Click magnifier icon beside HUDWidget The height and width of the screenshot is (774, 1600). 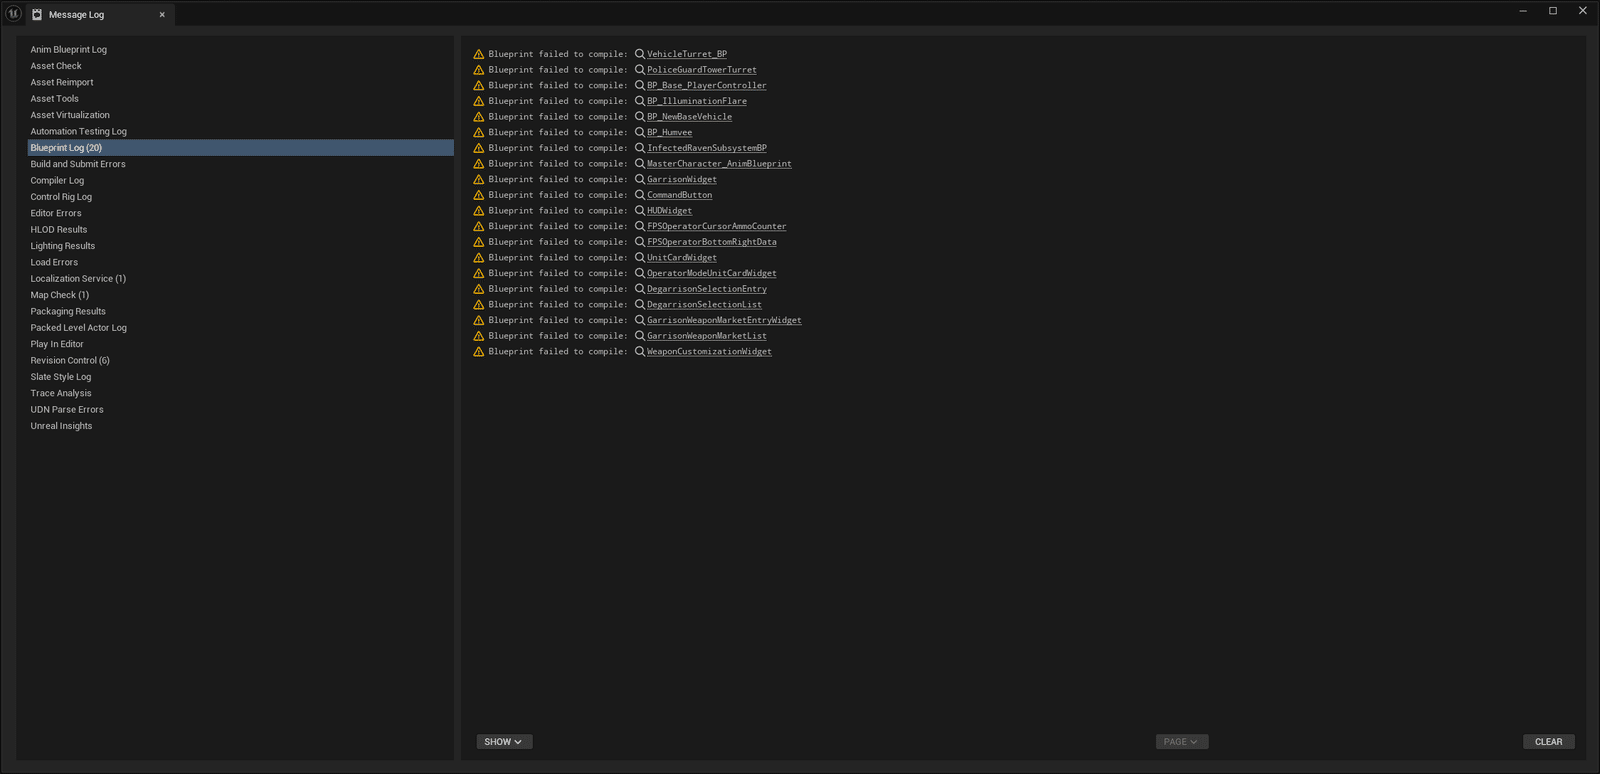point(640,211)
